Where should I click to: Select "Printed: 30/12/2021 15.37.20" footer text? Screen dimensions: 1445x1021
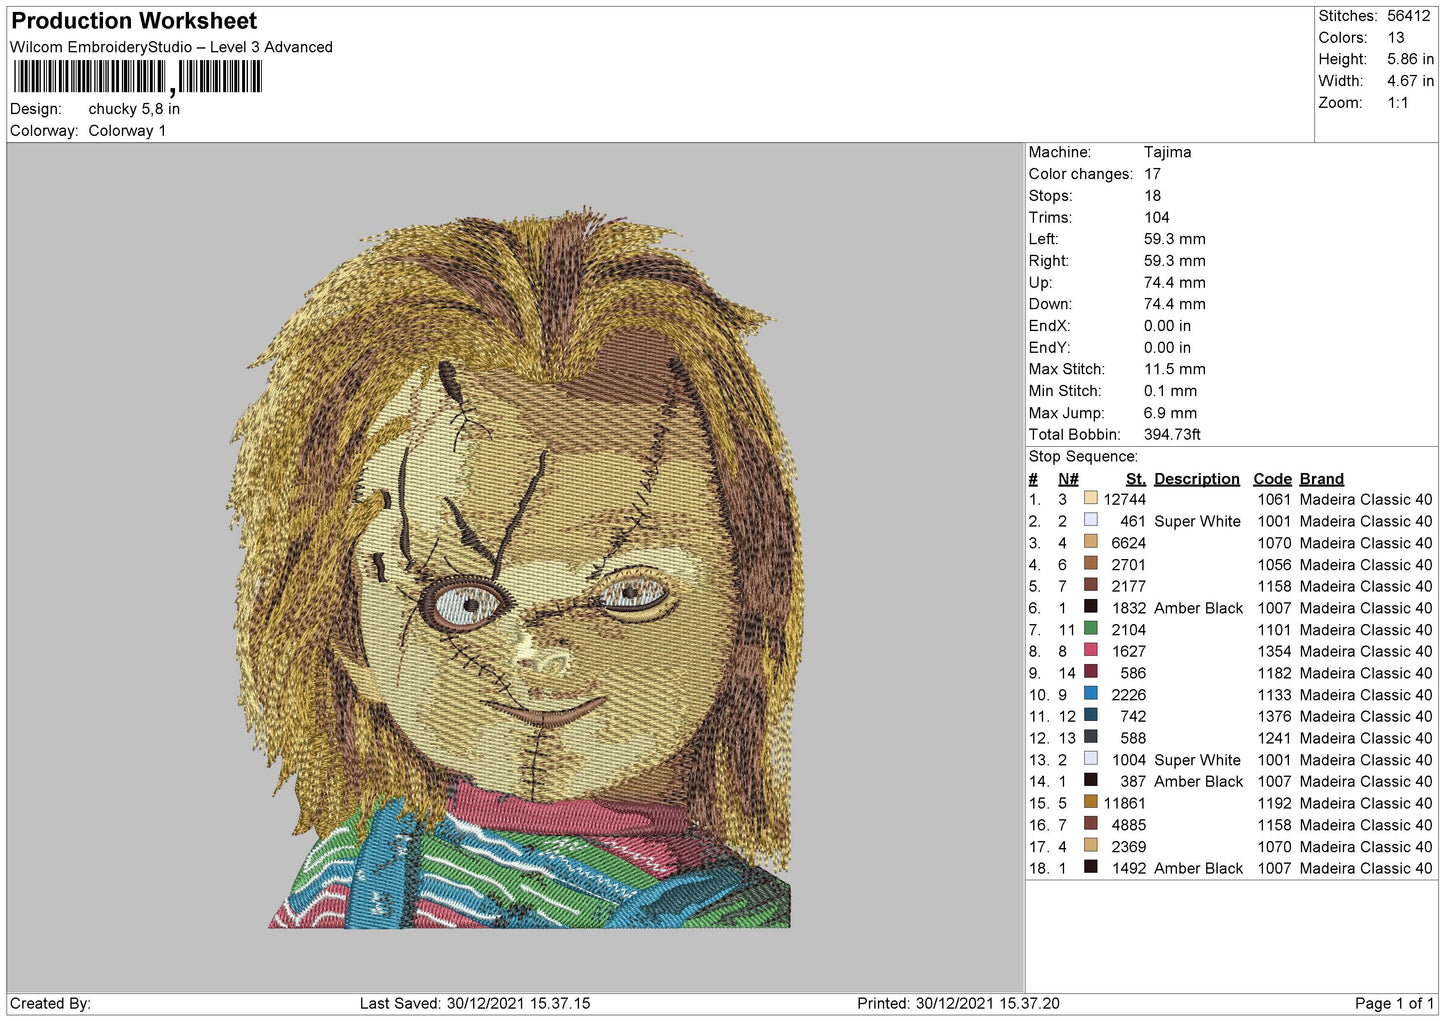point(958,1004)
